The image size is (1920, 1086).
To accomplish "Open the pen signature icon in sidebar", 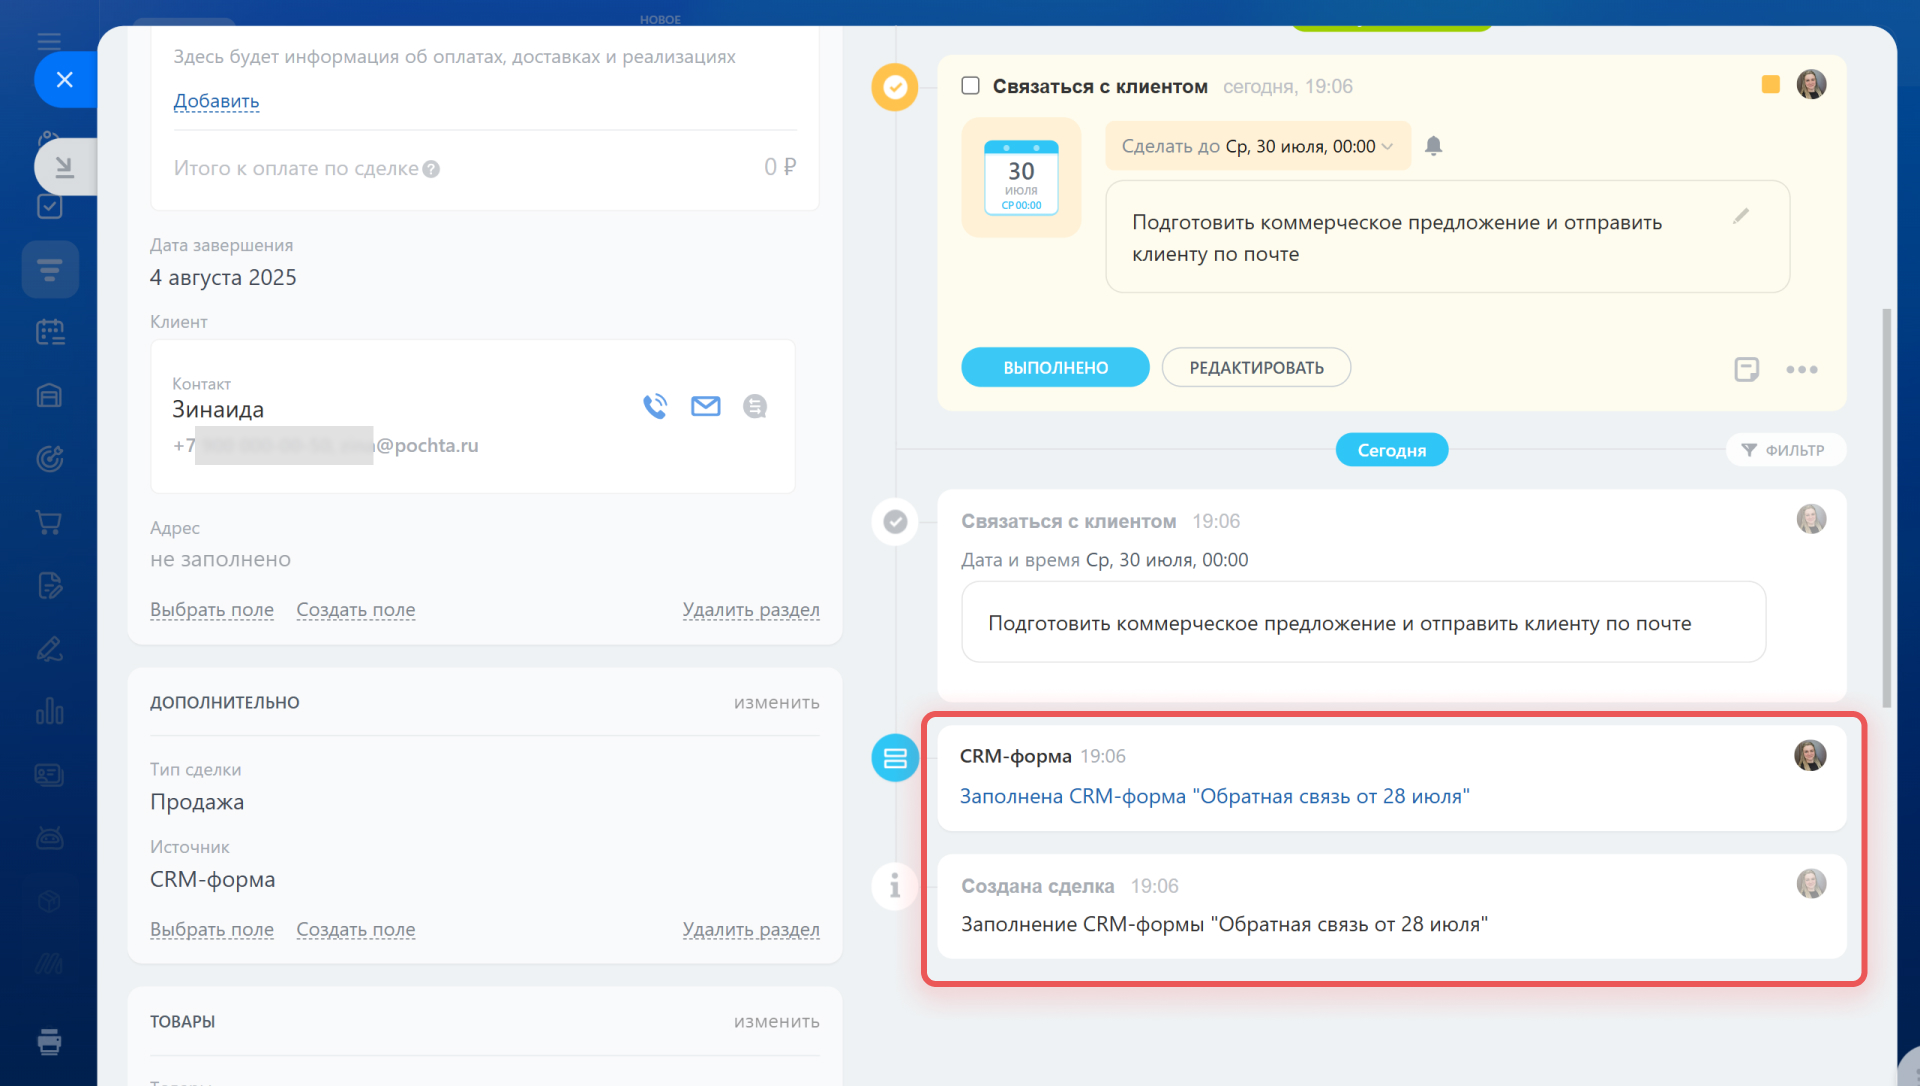I will tap(49, 649).
